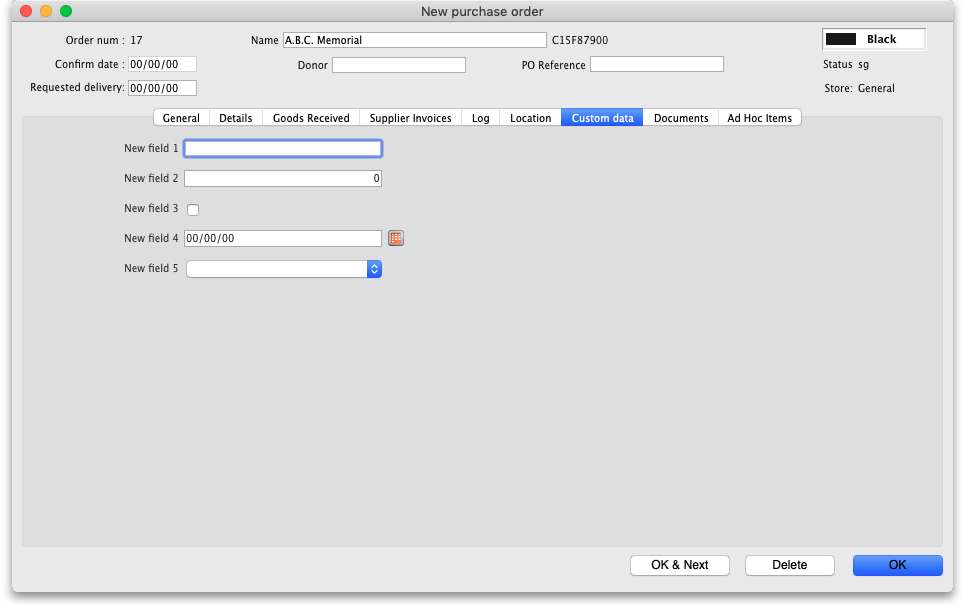
Task: Switch to the General tab
Action: point(181,118)
